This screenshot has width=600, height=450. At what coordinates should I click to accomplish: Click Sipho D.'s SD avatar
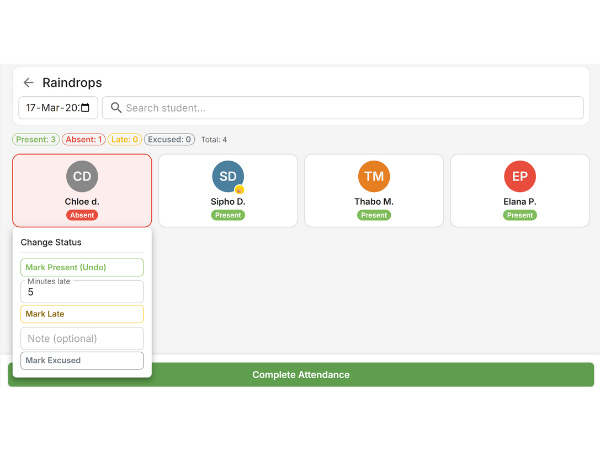point(227,176)
